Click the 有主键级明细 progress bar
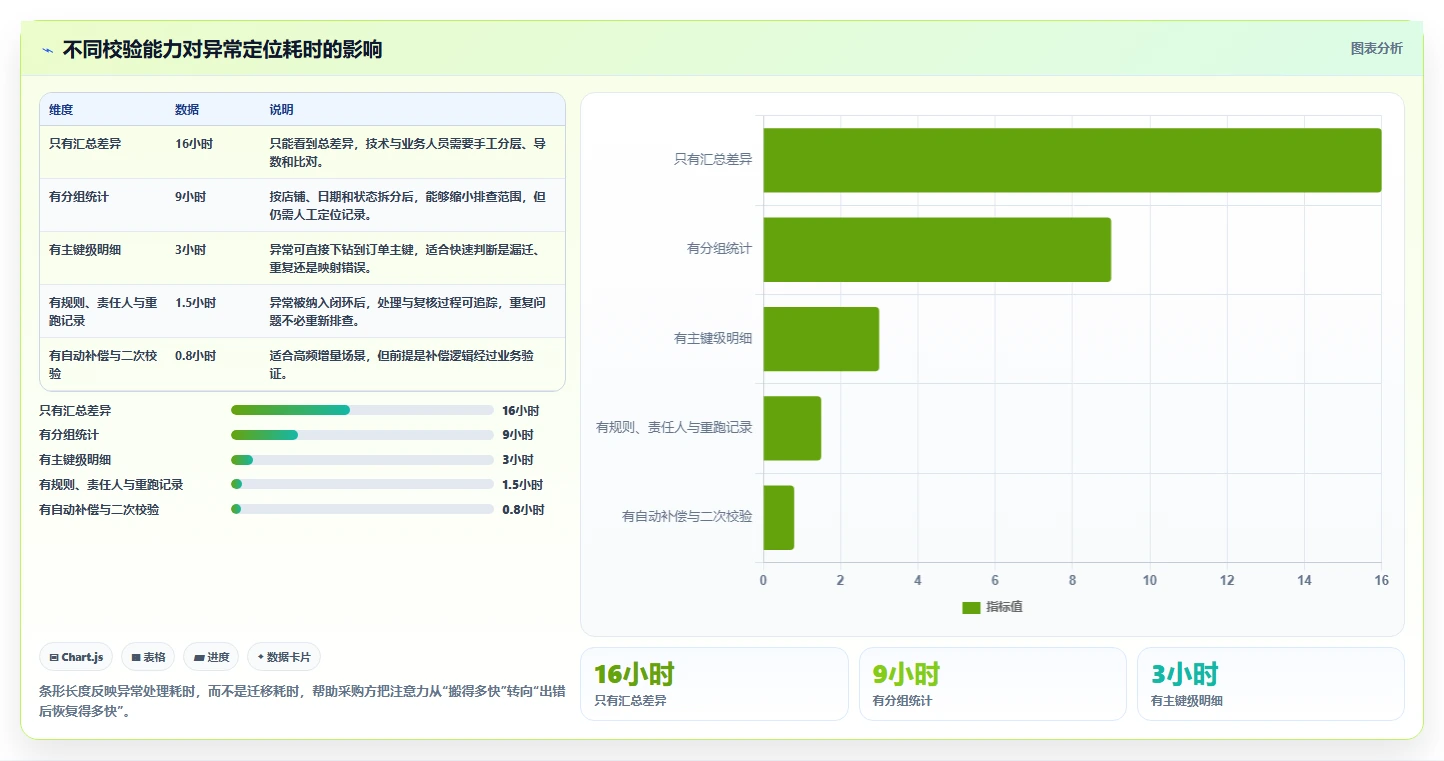This screenshot has height=761, width=1444. [362, 460]
